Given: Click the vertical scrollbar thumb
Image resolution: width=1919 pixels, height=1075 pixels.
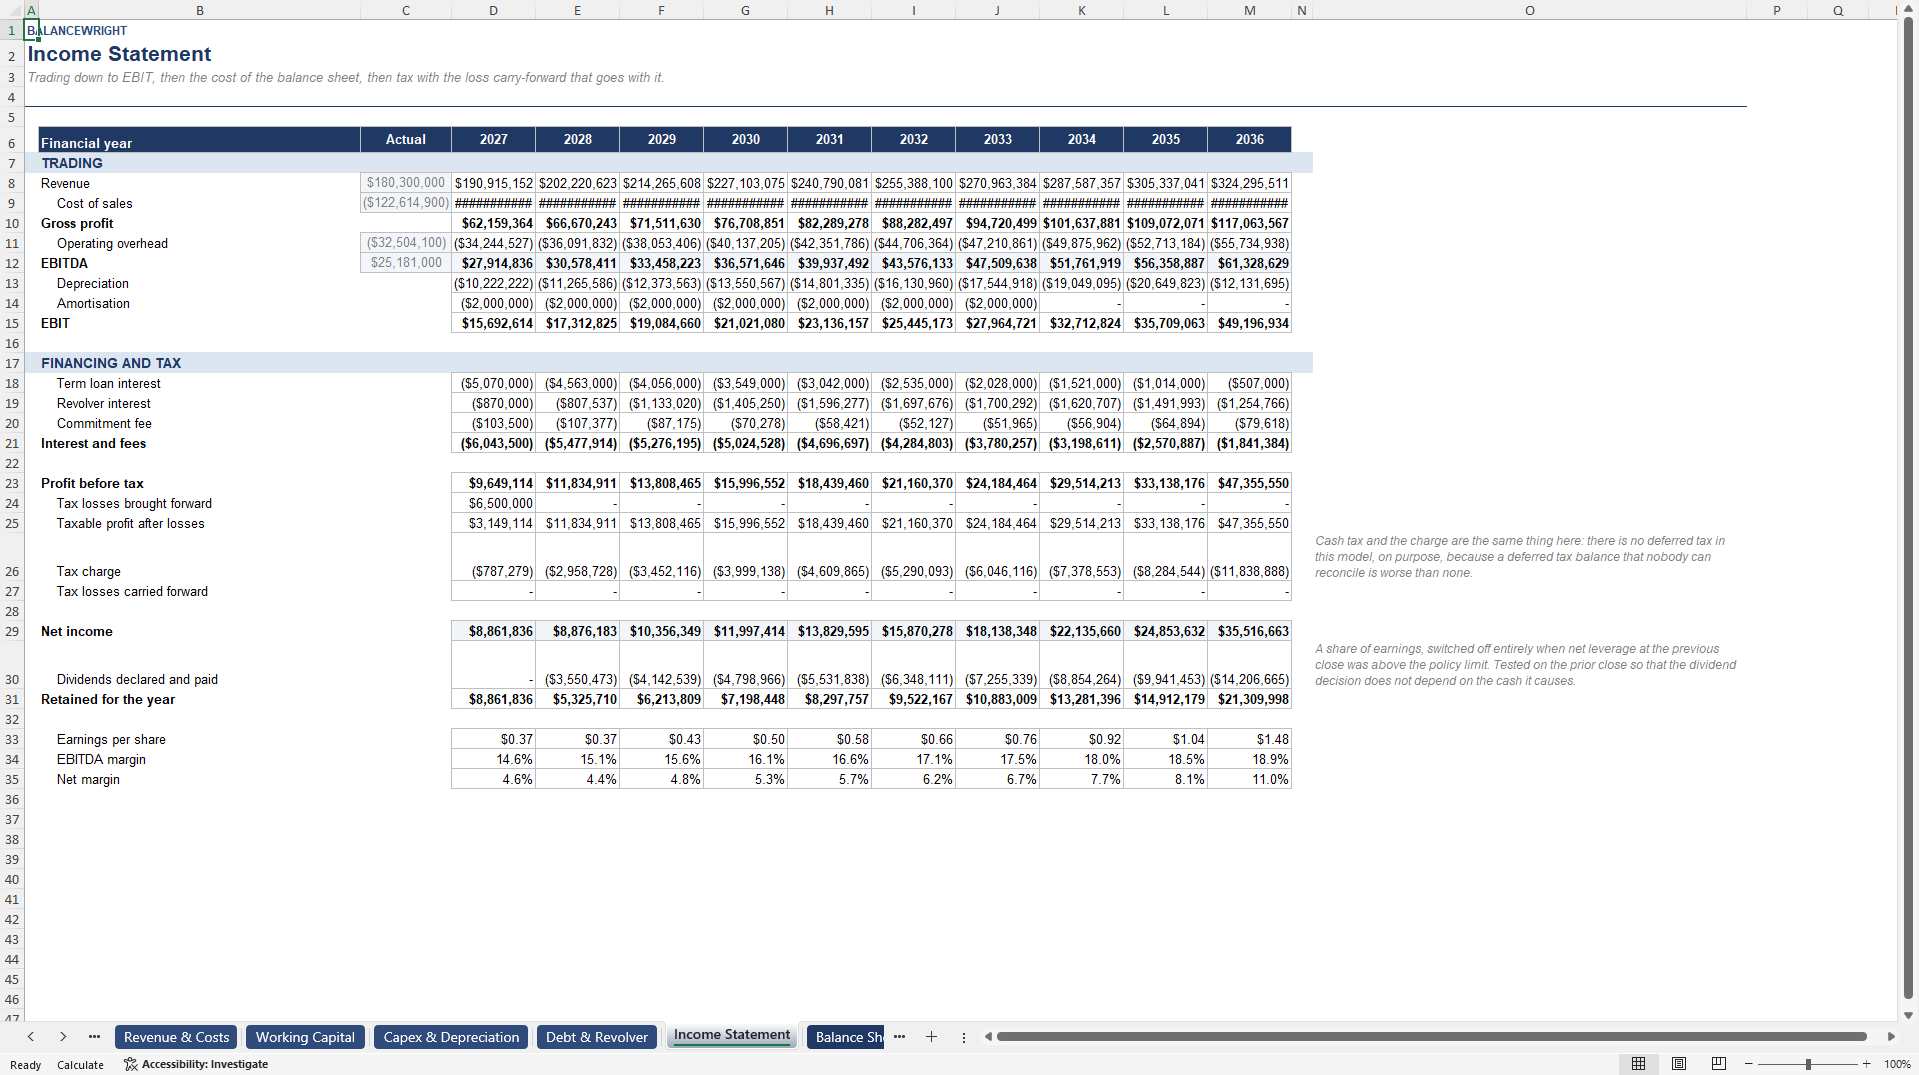Looking at the screenshot, I should [x=1908, y=510].
